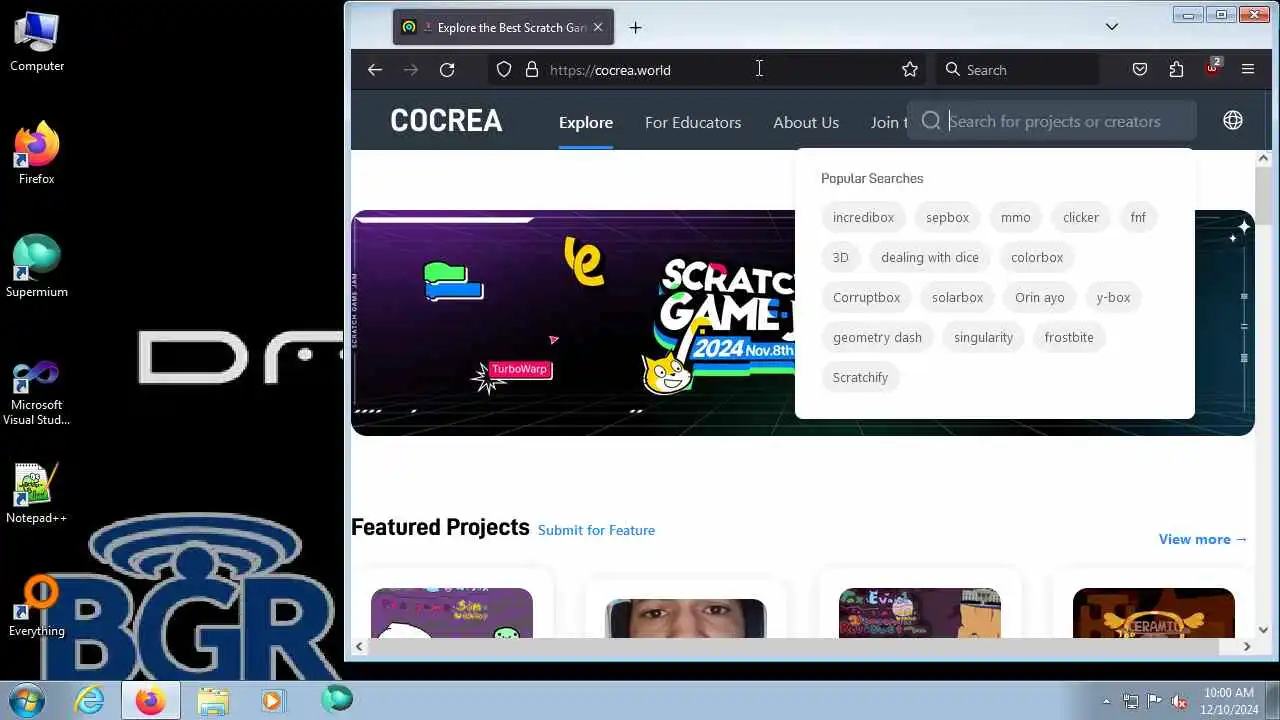This screenshot has height=720, width=1280.
Task: Click the COCREA logo
Action: tap(446, 121)
